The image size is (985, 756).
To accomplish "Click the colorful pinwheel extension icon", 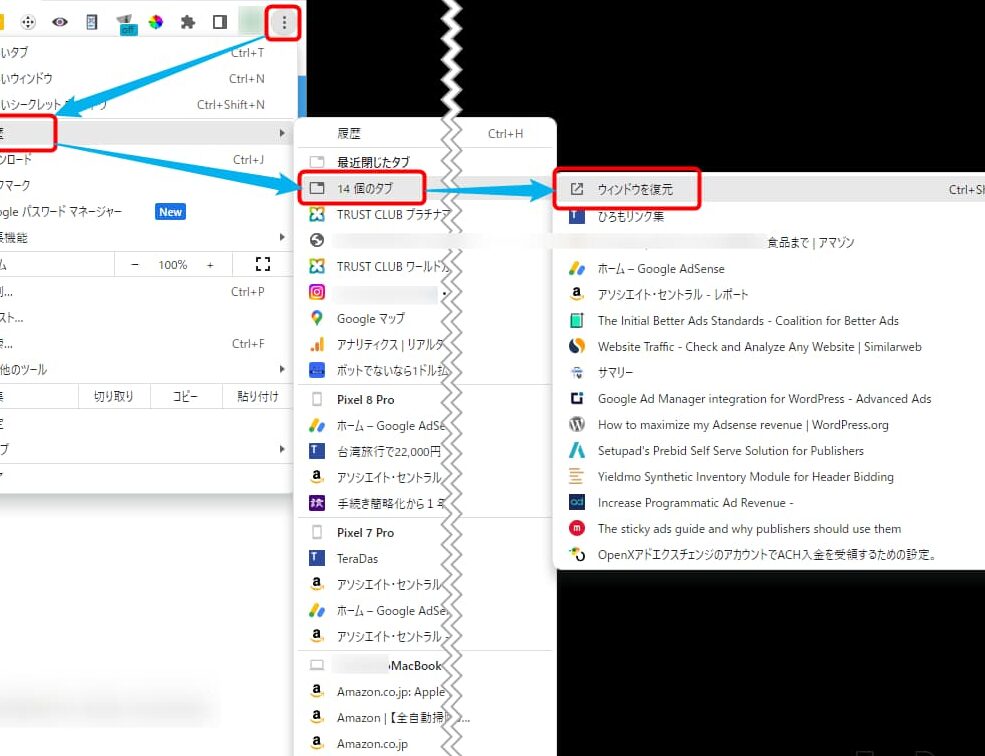I will coord(155,23).
